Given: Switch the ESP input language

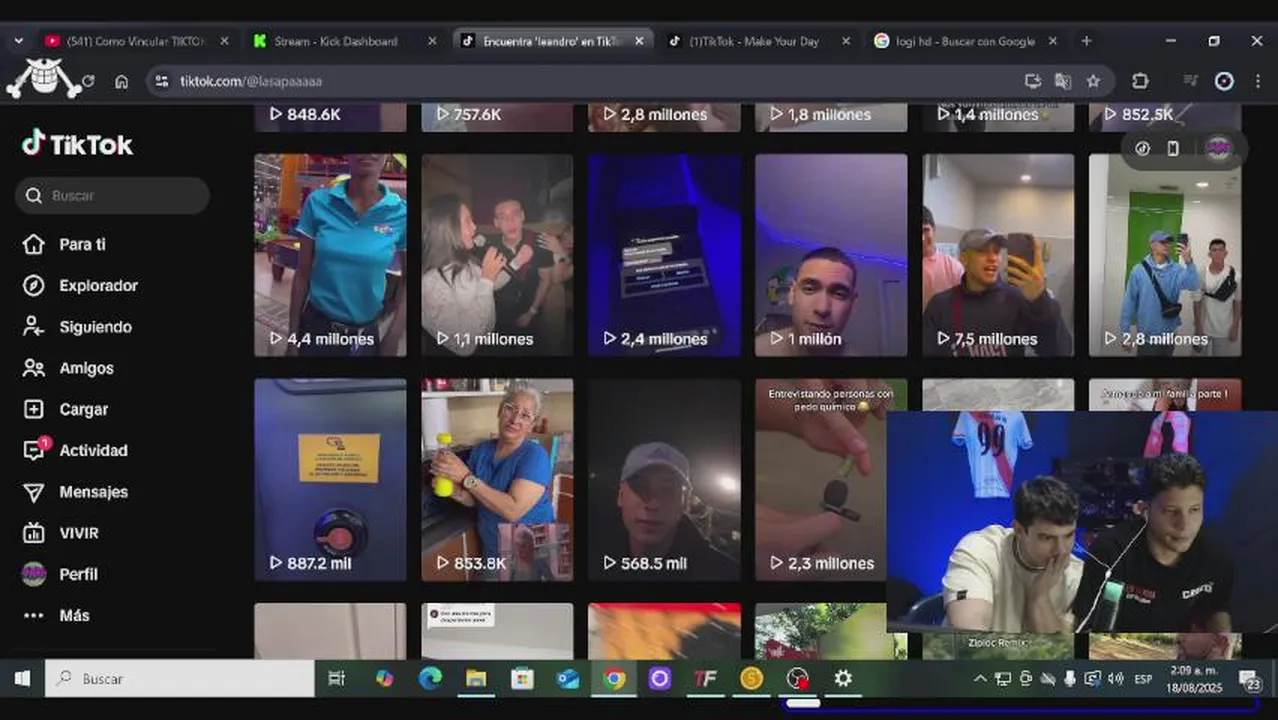Looking at the screenshot, I should (x=1143, y=679).
